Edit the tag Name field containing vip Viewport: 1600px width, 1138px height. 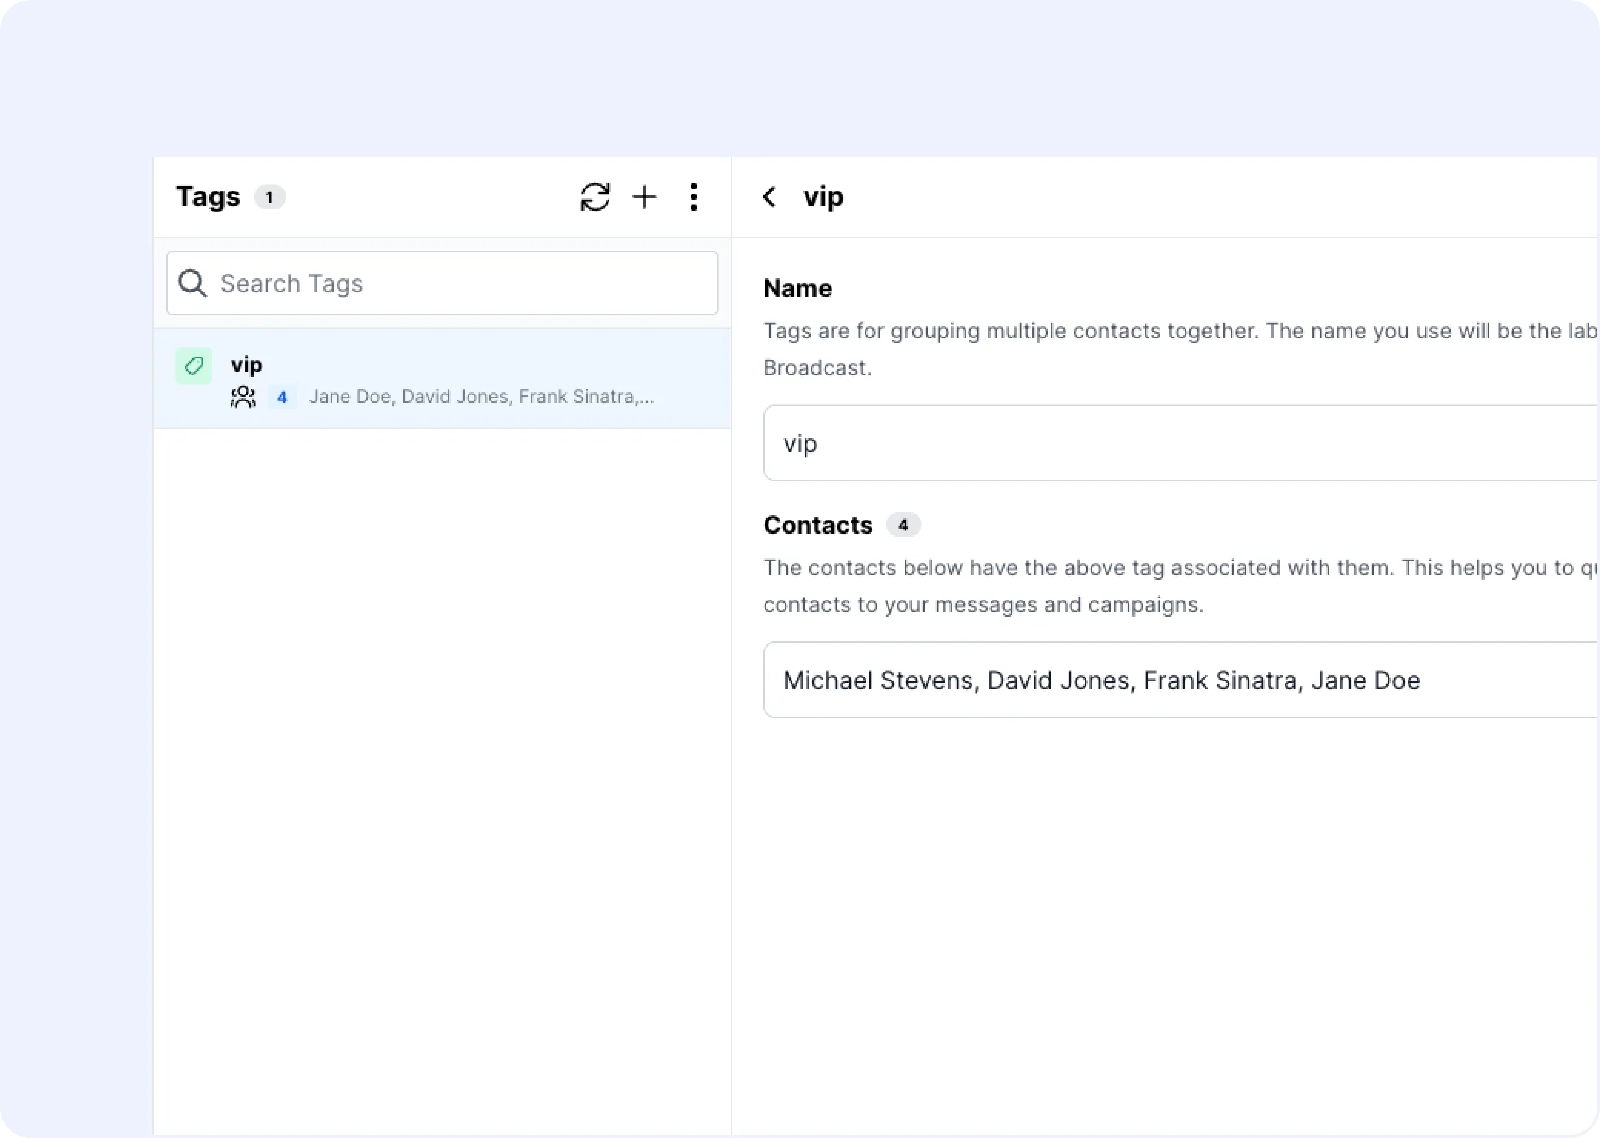coord(1180,443)
